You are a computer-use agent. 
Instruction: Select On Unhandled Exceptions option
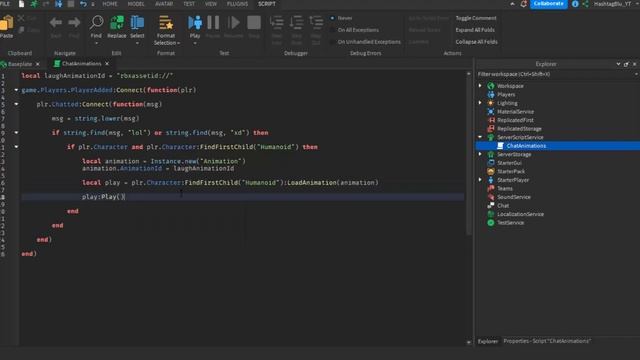[365, 42]
